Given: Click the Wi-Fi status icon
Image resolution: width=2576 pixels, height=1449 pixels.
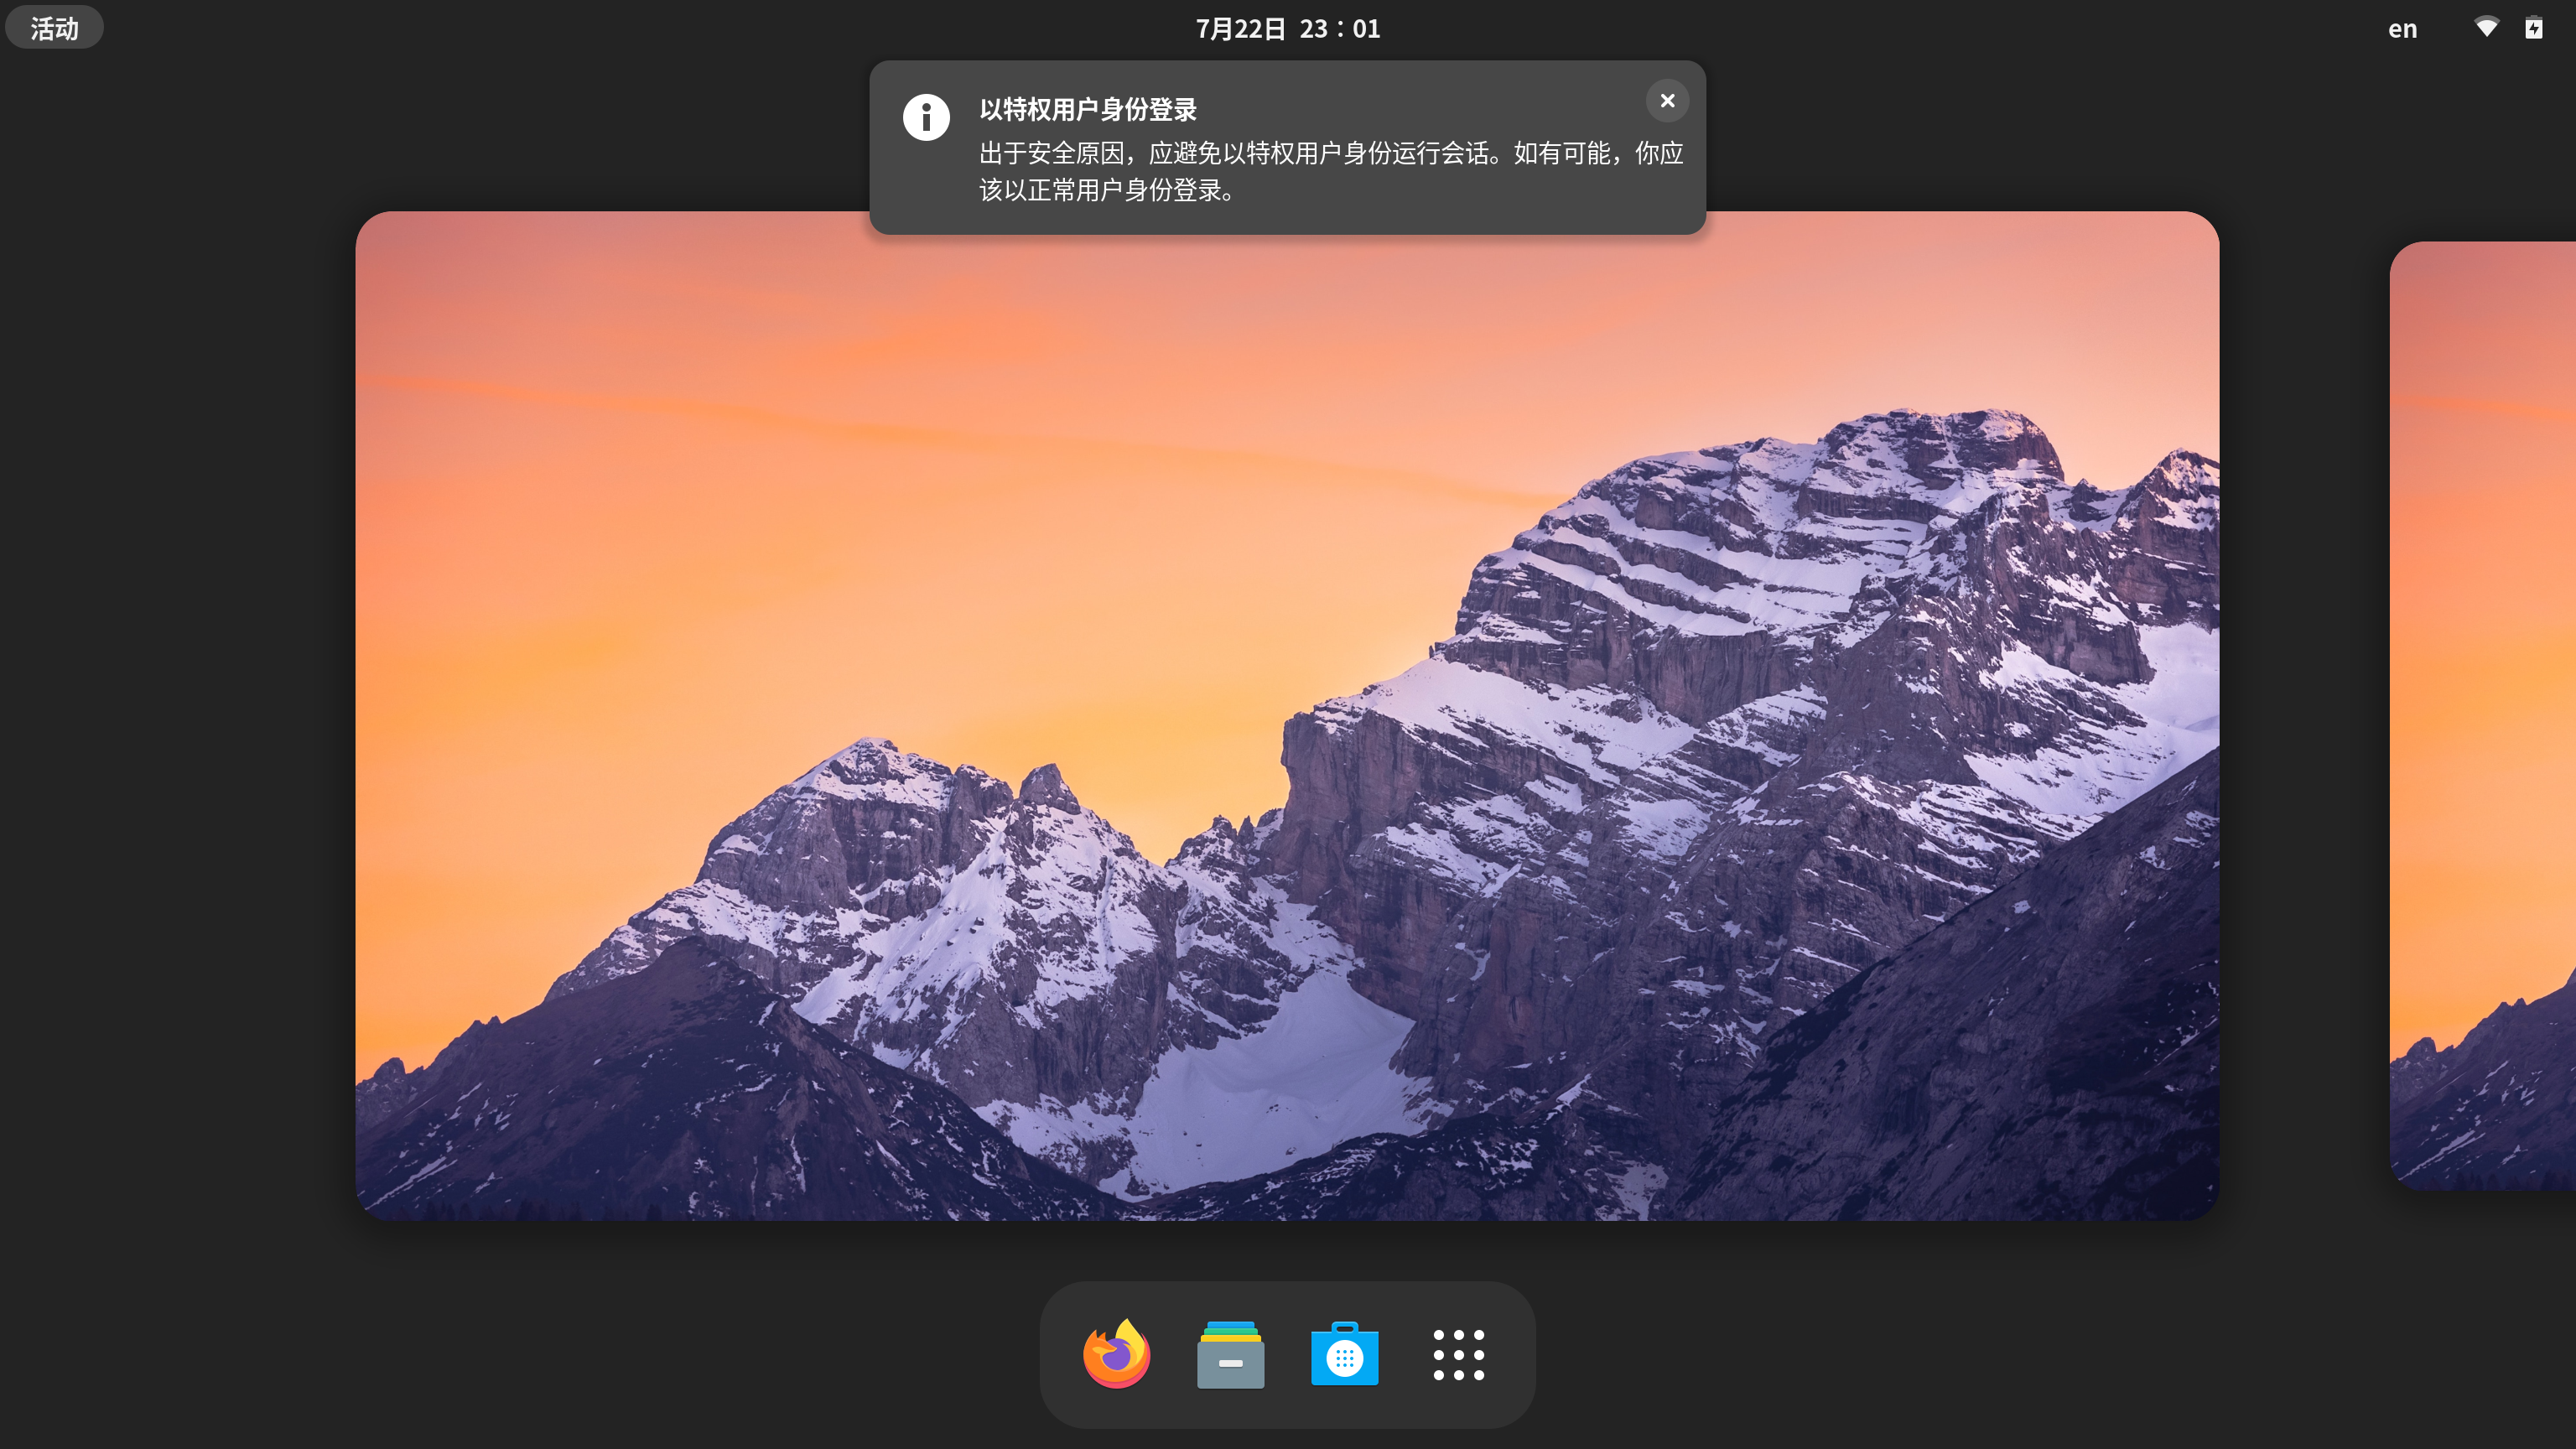Looking at the screenshot, I should [x=2486, y=28].
